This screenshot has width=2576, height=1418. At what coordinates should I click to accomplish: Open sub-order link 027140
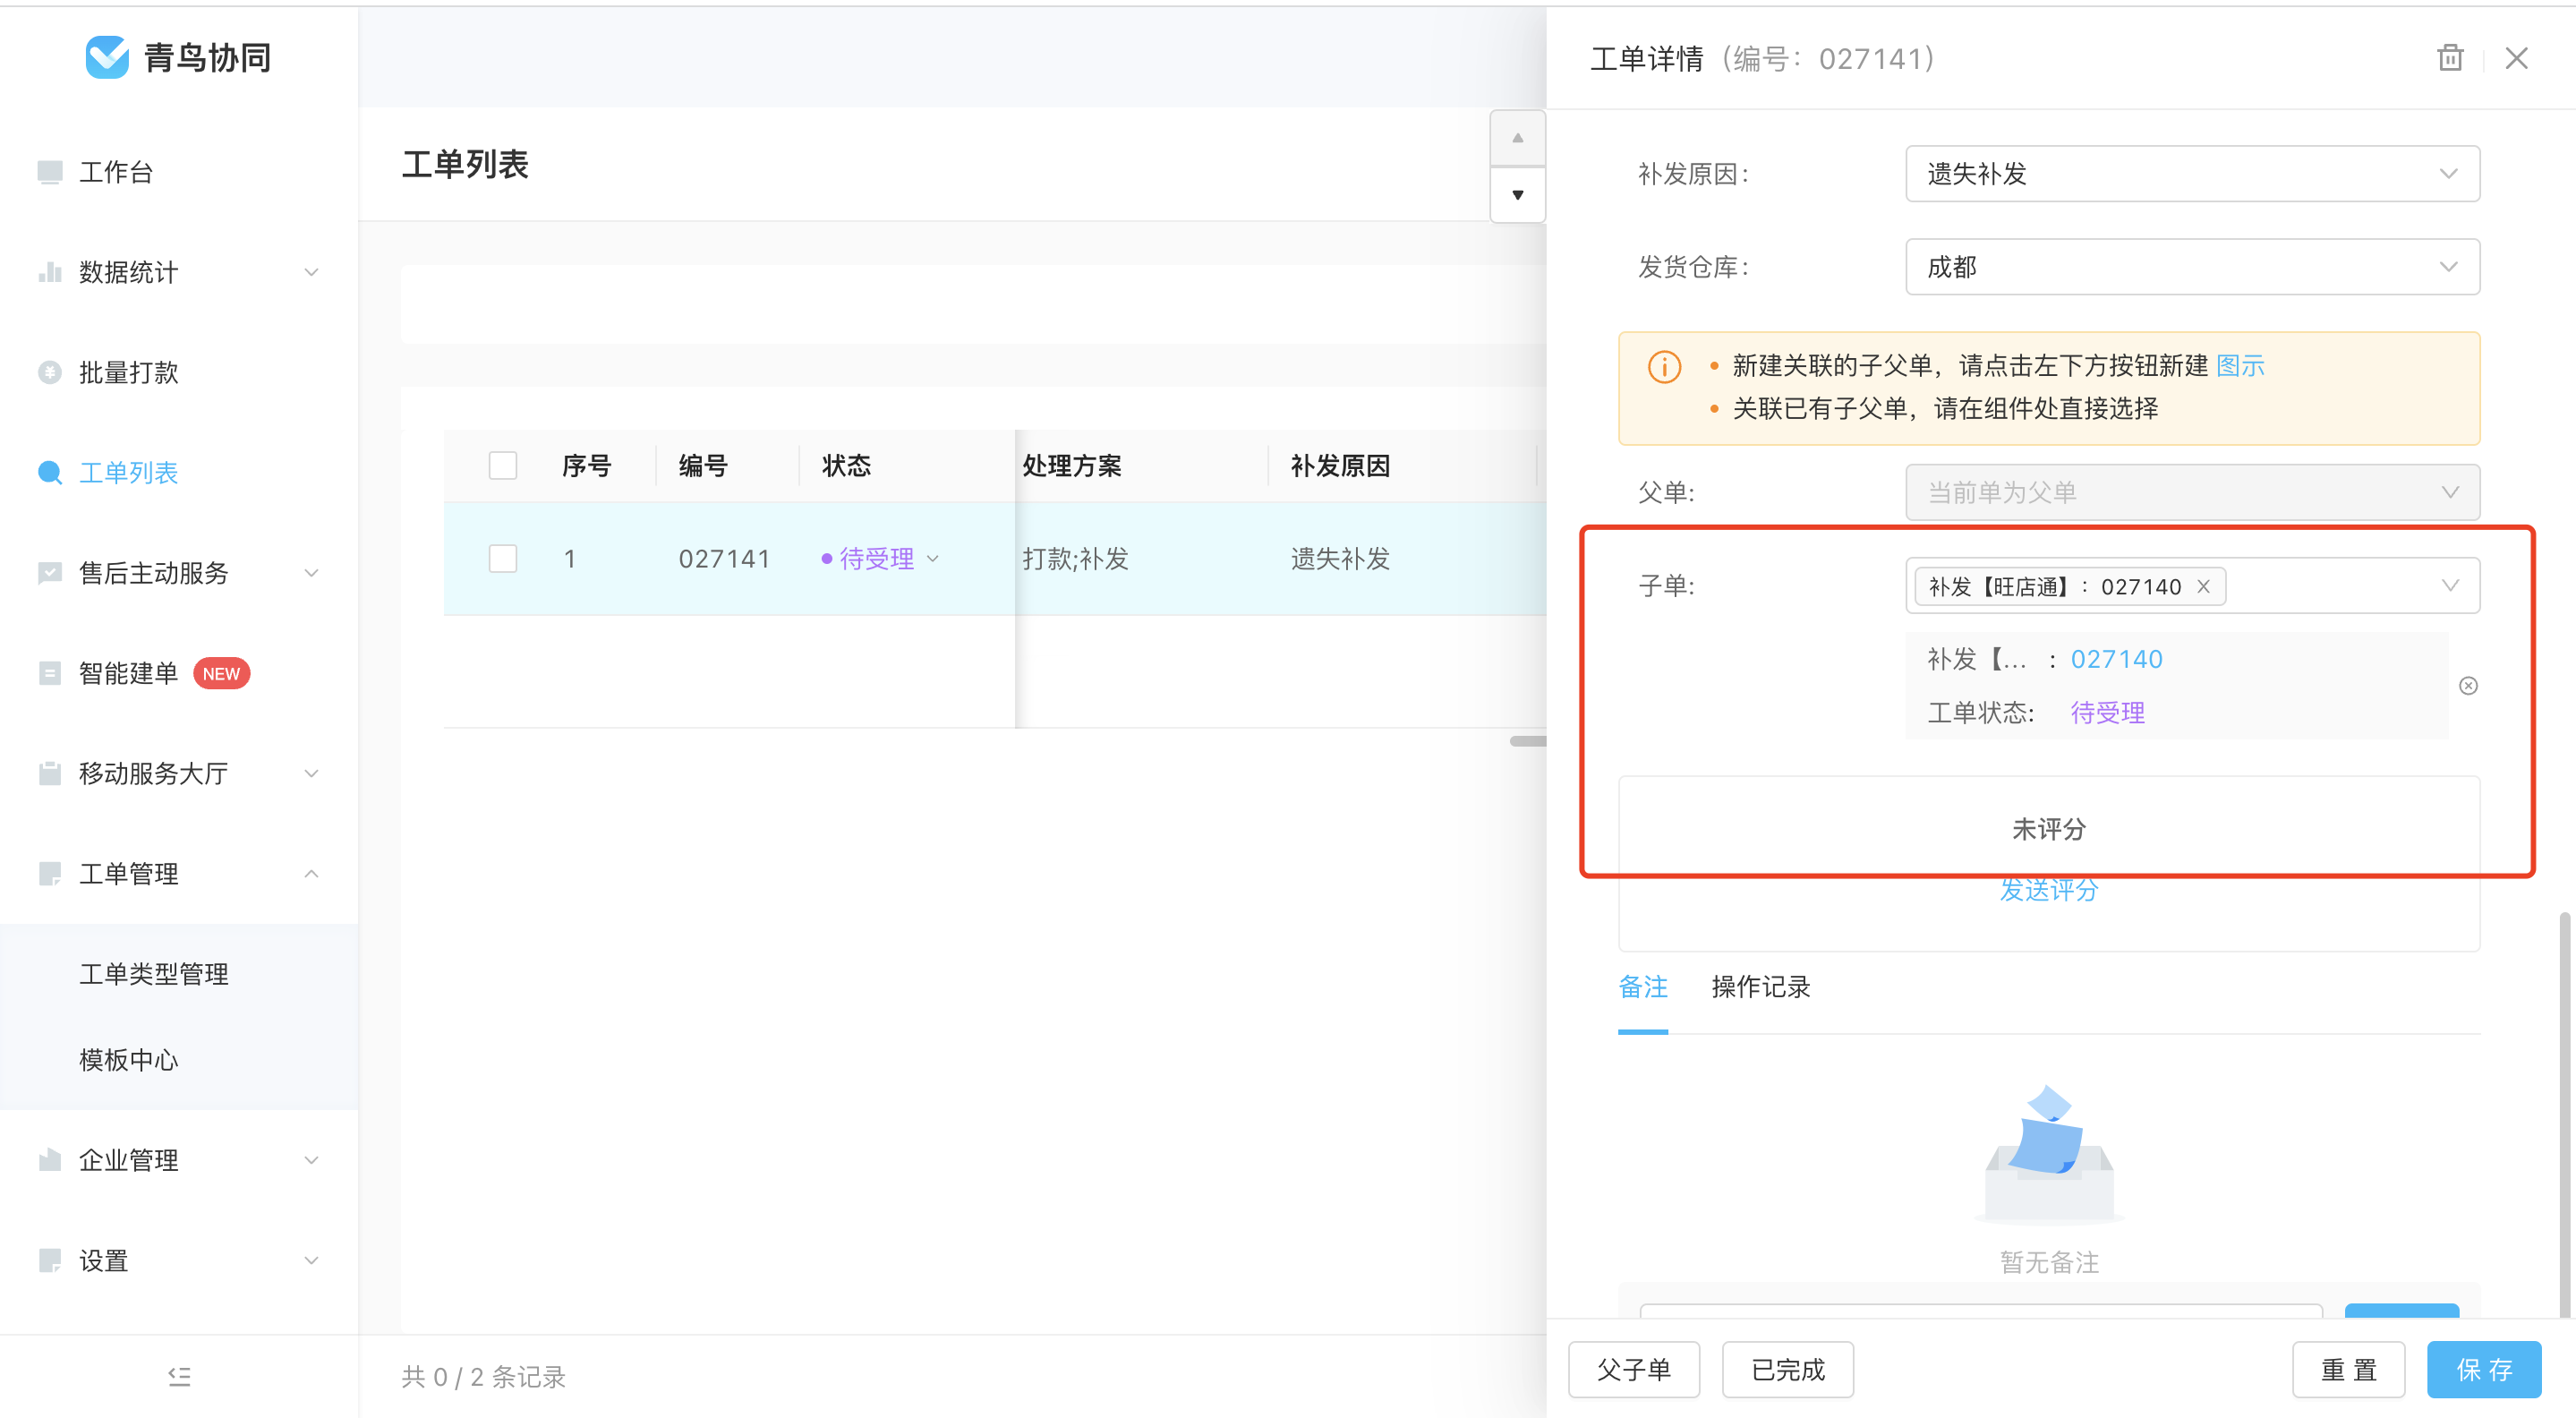tap(2116, 659)
